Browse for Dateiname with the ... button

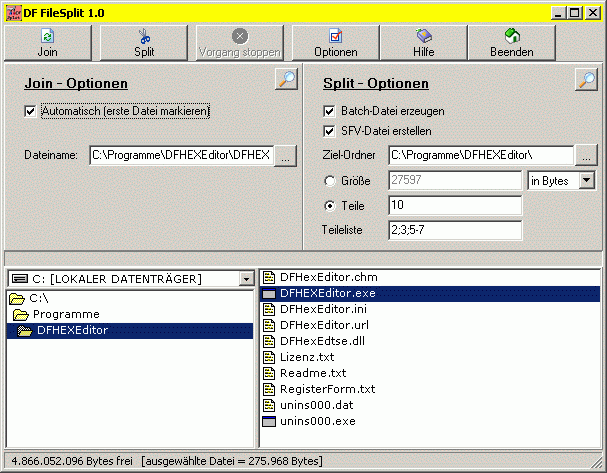tap(286, 156)
